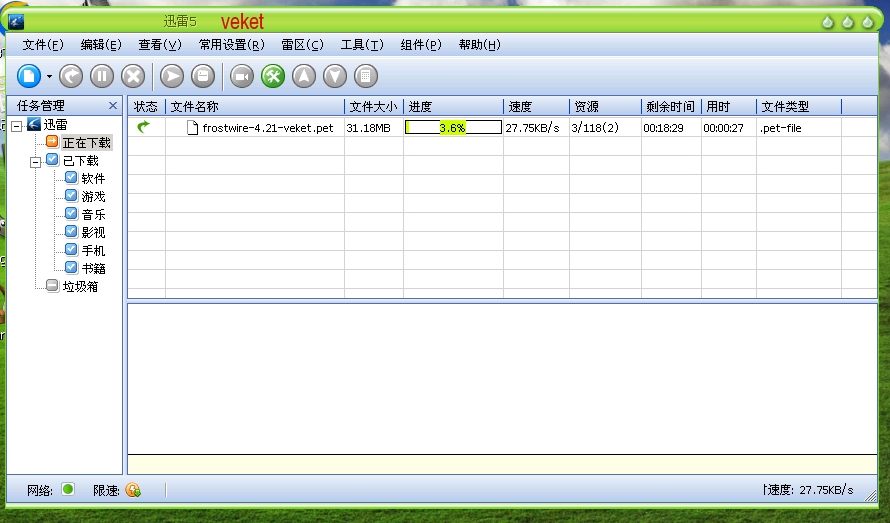Open the New task dropdown arrow

[49, 77]
